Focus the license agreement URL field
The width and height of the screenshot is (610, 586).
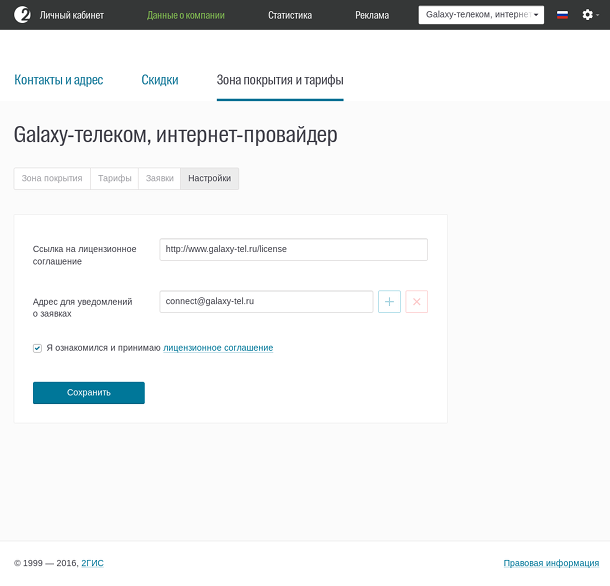pos(294,249)
